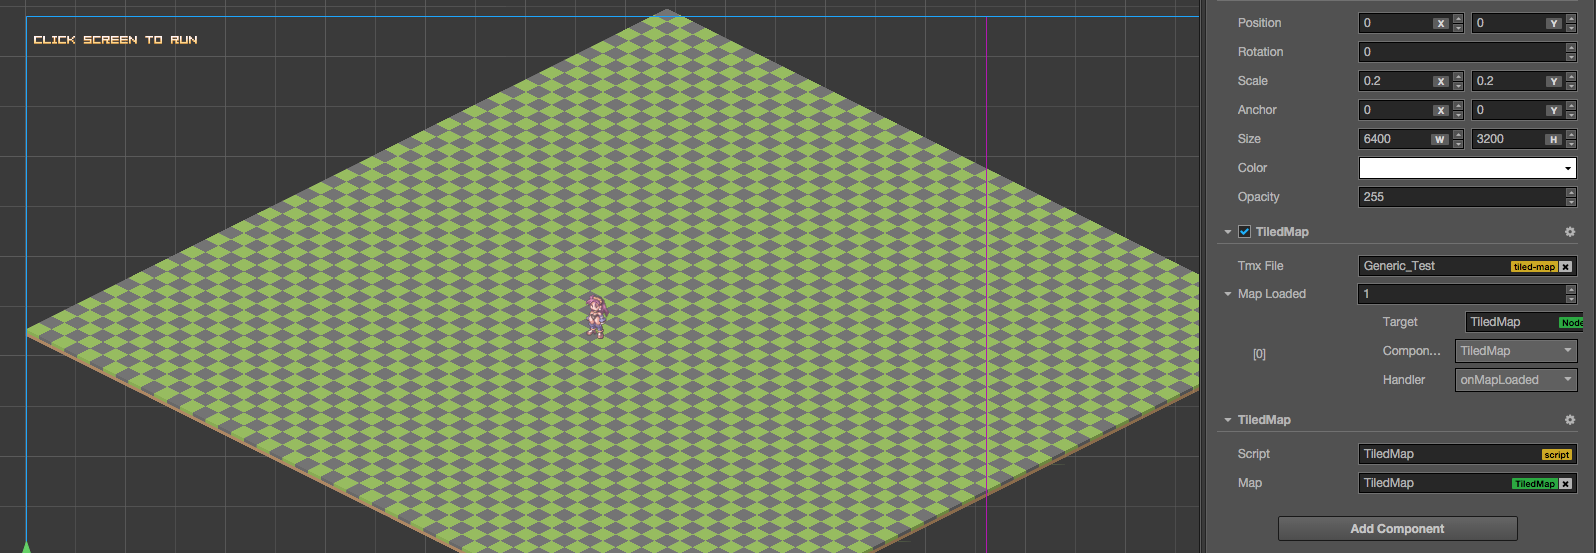Click the Opacity property label
This screenshot has width=1596, height=553.
(1258, 197)
